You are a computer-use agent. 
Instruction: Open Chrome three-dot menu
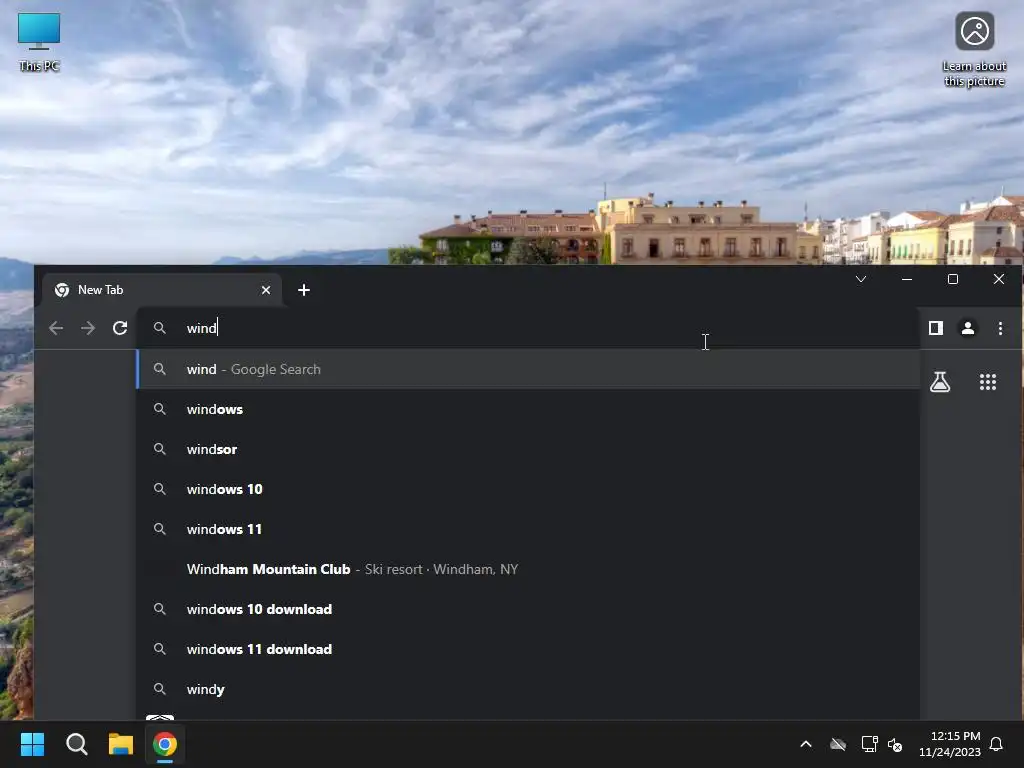pyautogui.click(x=1000, y=328)
